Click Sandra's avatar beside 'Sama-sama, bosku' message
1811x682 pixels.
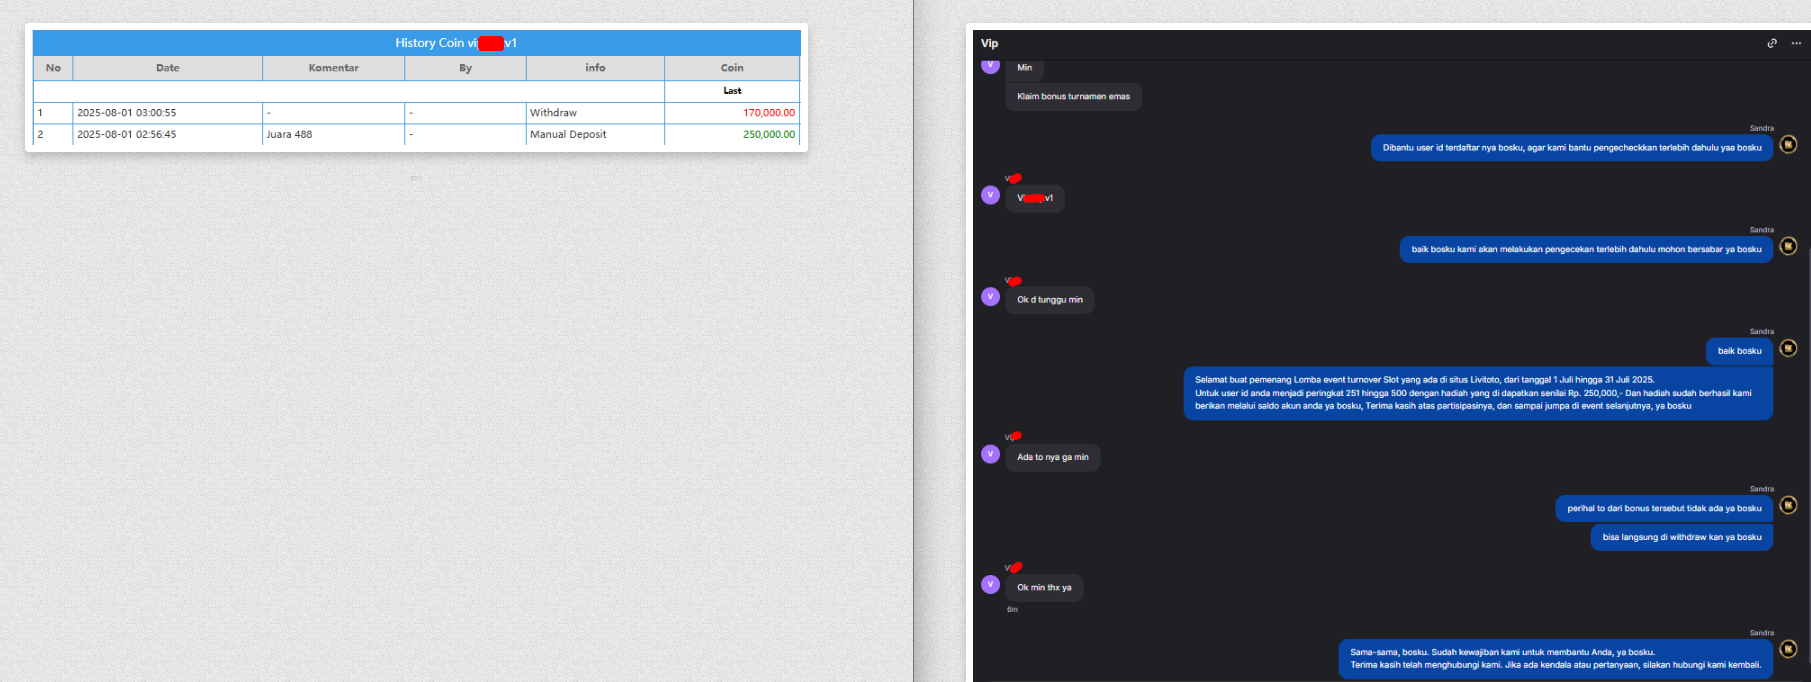1788,649
